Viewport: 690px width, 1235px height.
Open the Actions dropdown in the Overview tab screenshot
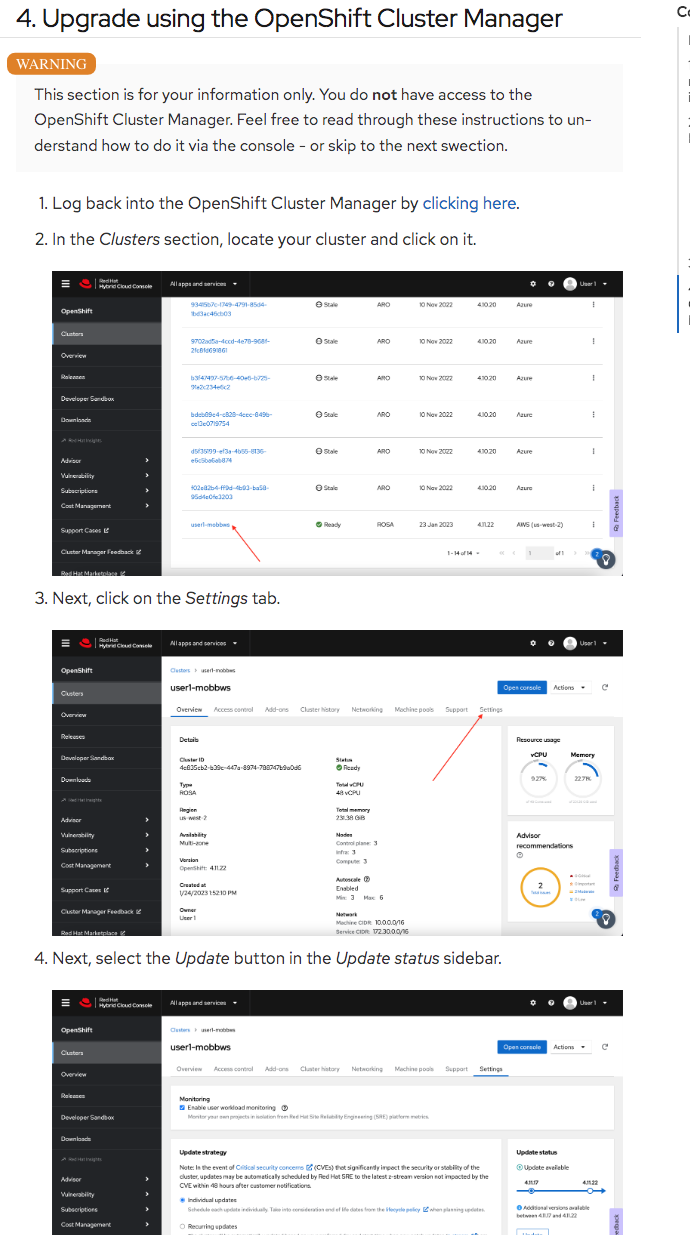[570, 687]
